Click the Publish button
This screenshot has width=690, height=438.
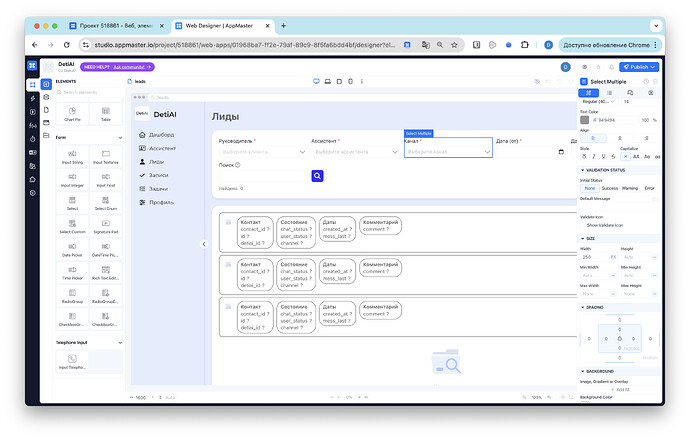[x=639, y=67]
